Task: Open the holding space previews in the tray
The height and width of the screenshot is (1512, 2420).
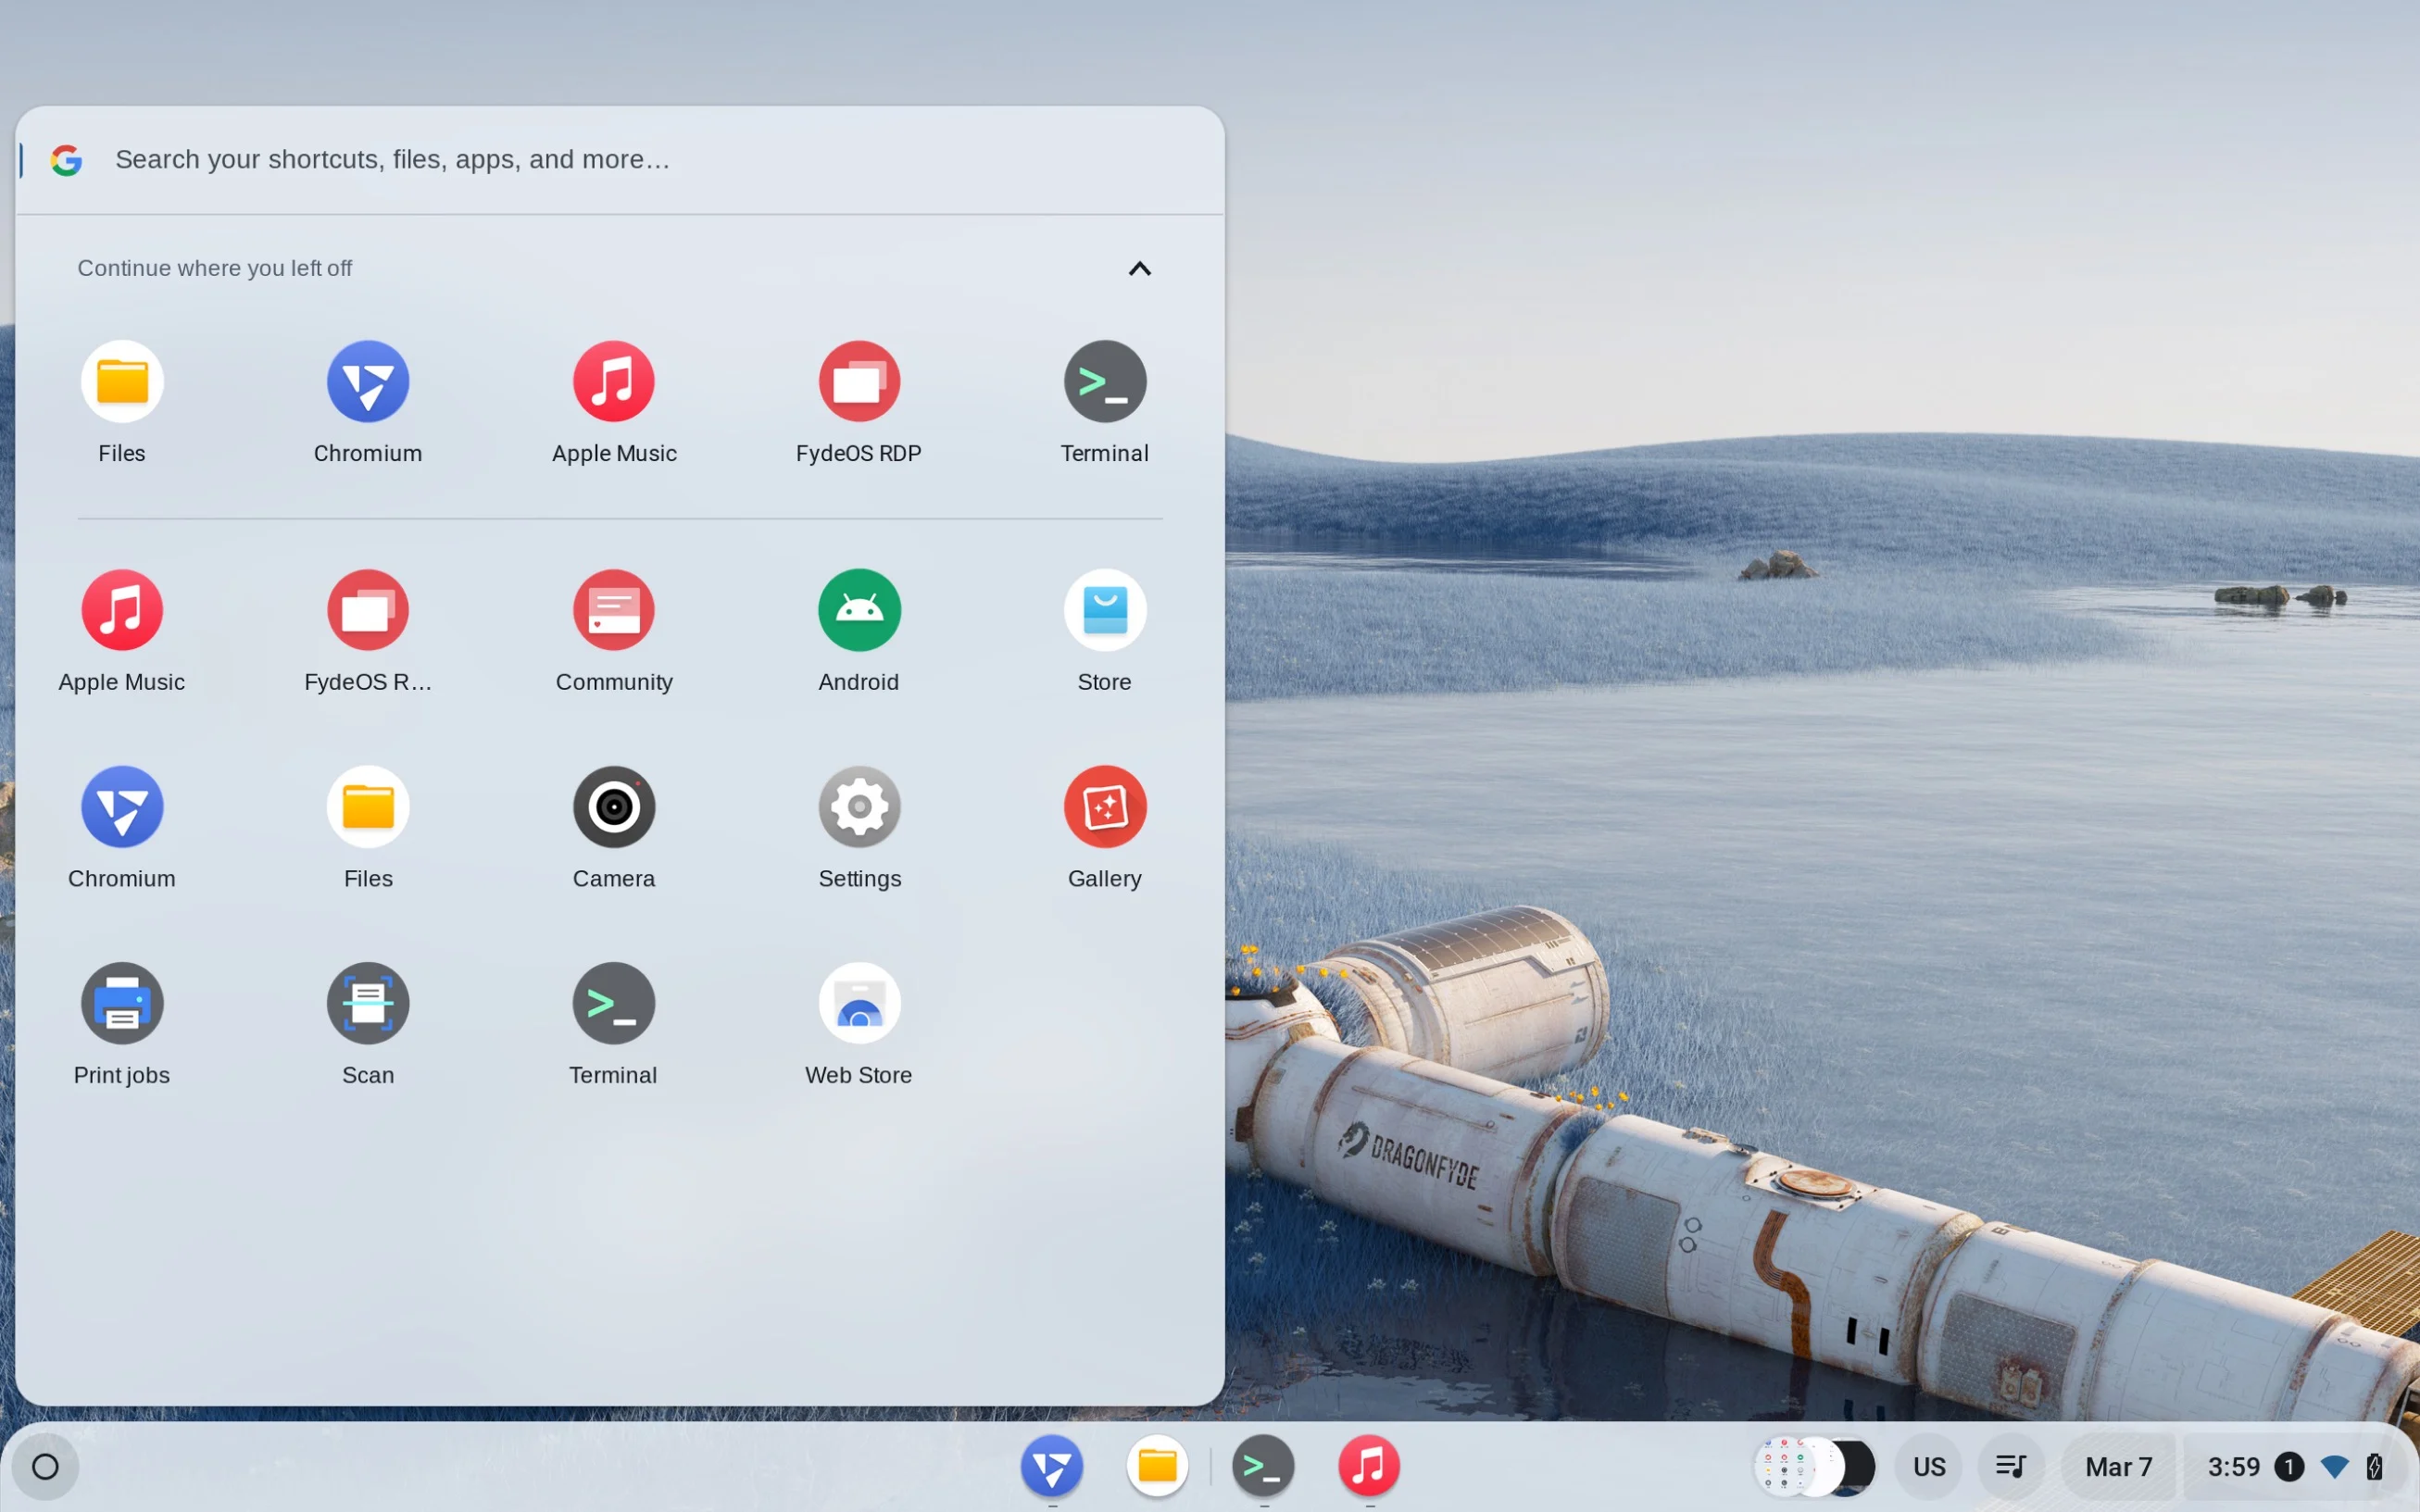Action: click(1814, 1466)
